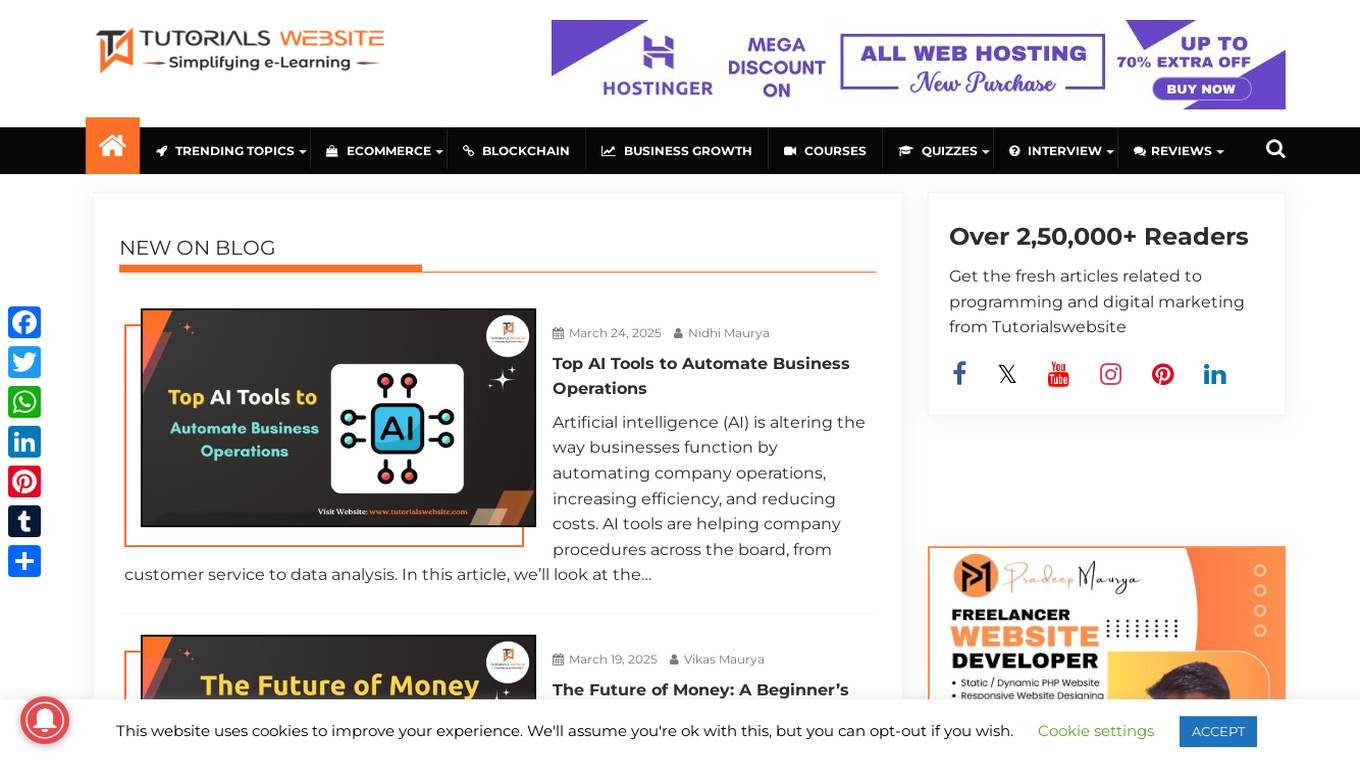Open The Future of Money article title
The image size is (1360, 764).
pyautogui.click(x=700, y=690)
